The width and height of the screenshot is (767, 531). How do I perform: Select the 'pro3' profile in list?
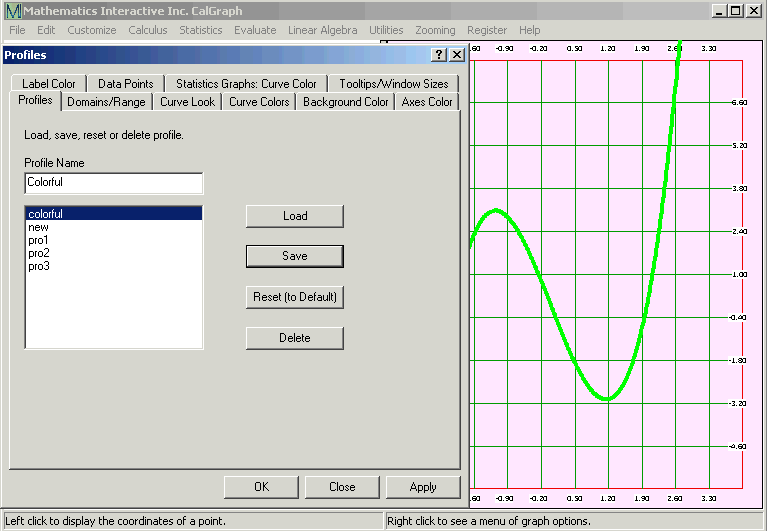pyautogui.click(x=114, y=266)
